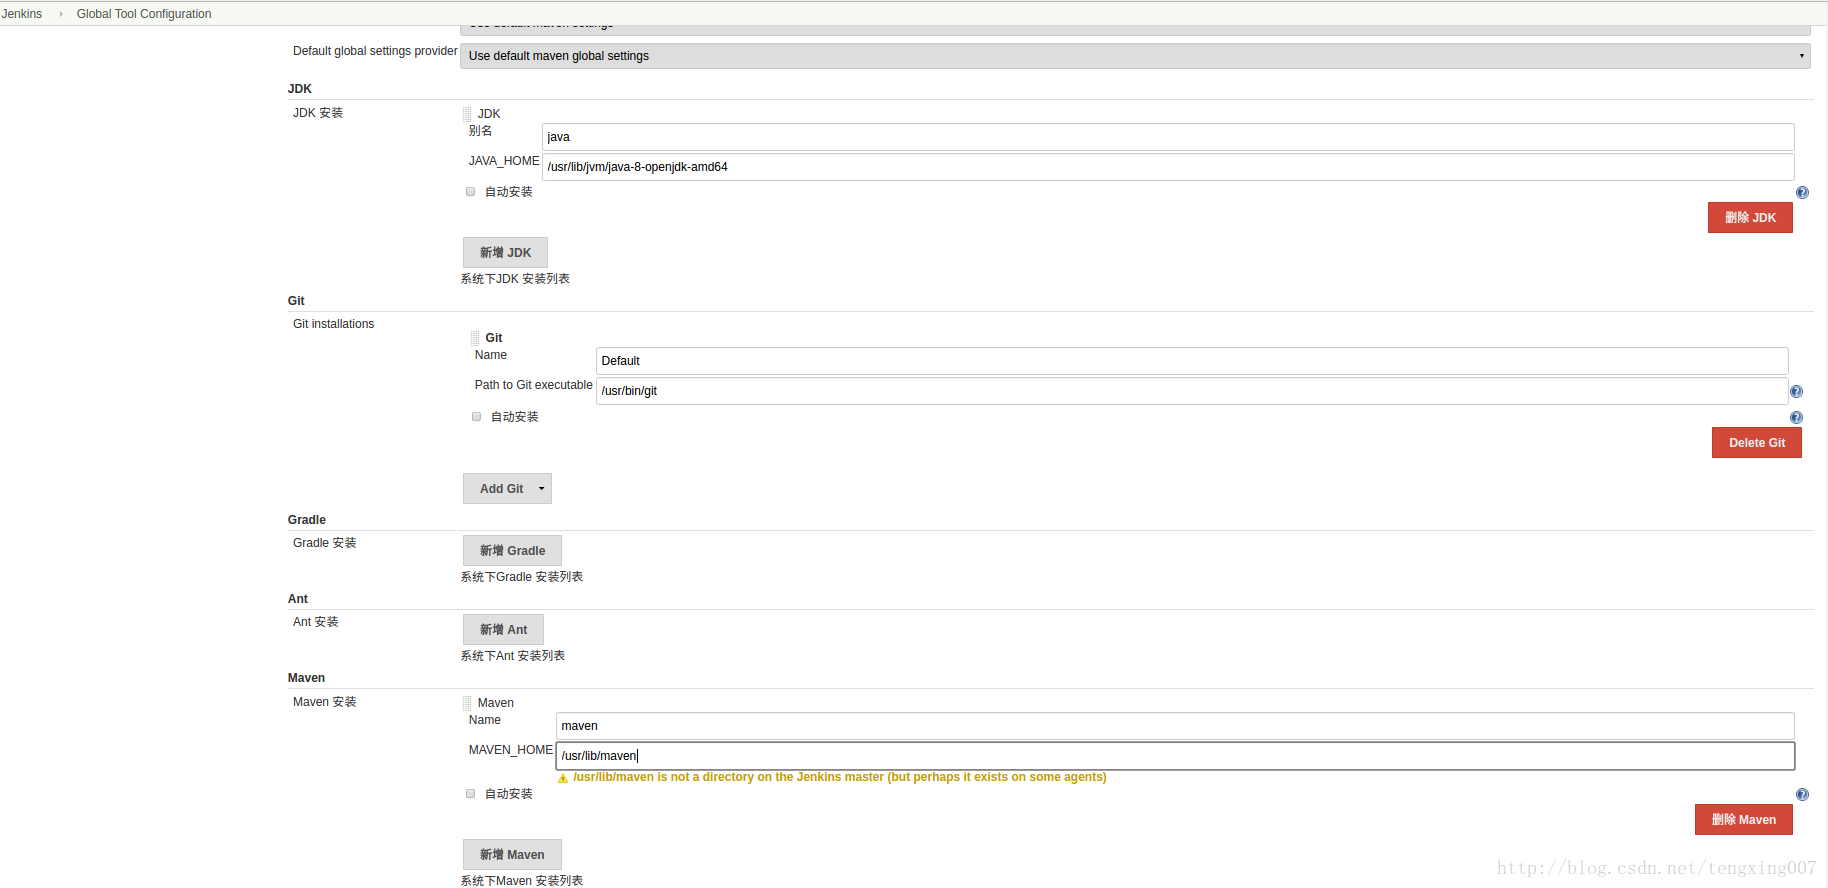Grab the Git installation drag handle
This screenshot has width=1828, height=888.
(475, 338)
